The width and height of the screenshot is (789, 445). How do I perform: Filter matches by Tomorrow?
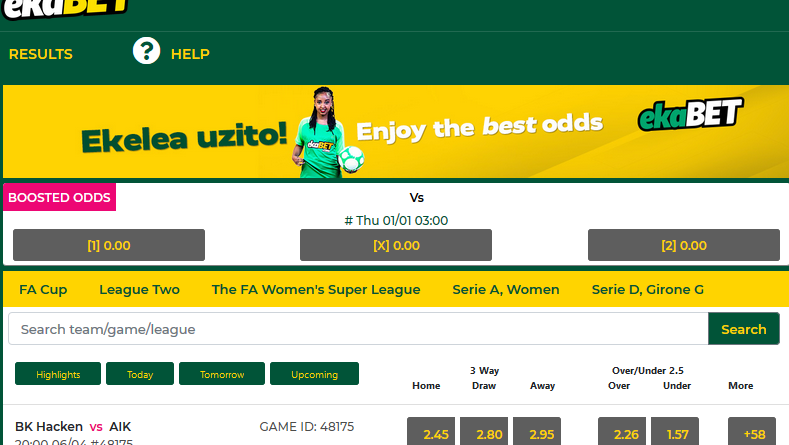222,374
